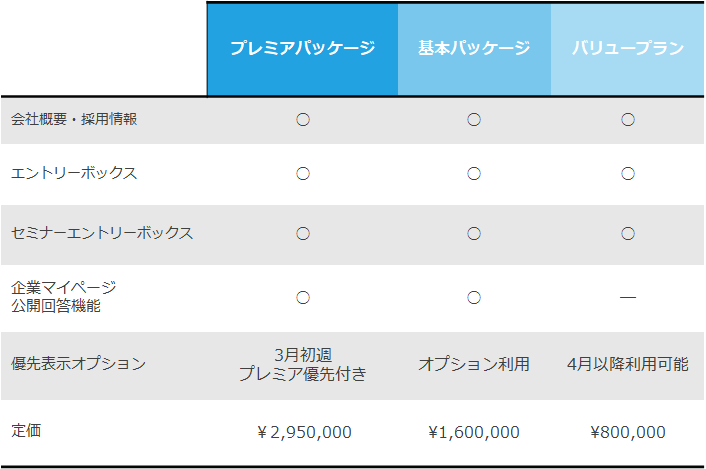Click the 会社概要・採用情報 row label

click(x=74, y=119)
